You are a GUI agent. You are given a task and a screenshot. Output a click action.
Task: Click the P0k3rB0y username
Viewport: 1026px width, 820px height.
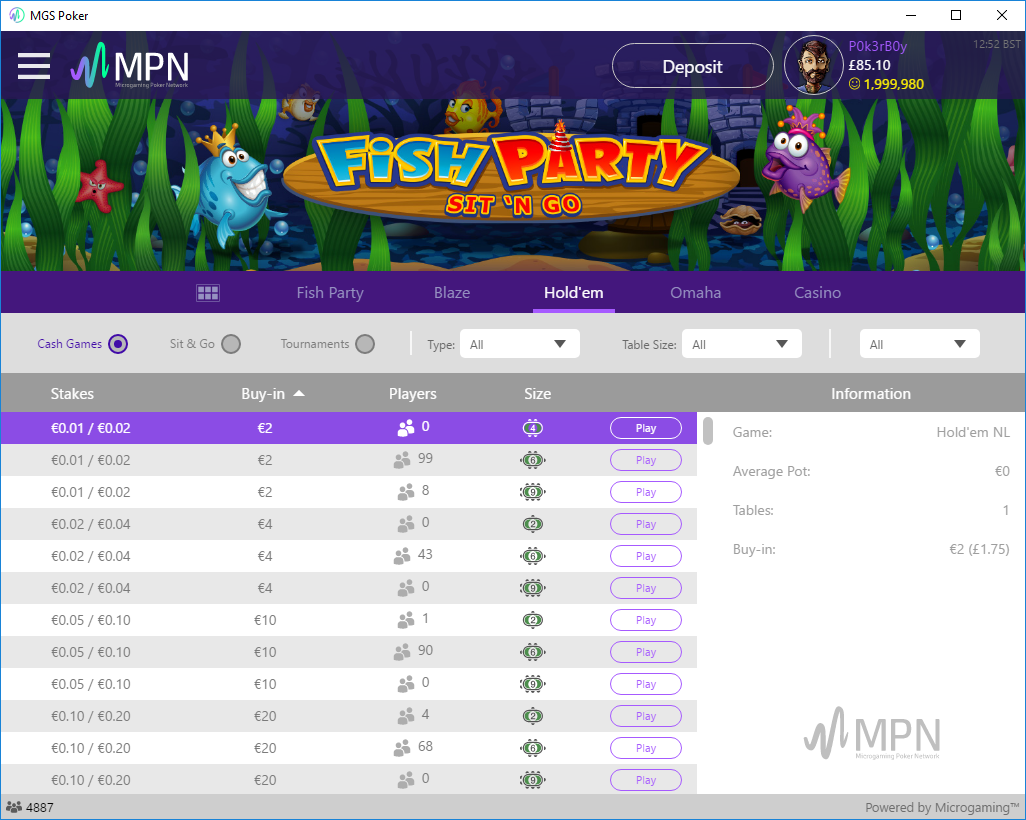(877, 46)
